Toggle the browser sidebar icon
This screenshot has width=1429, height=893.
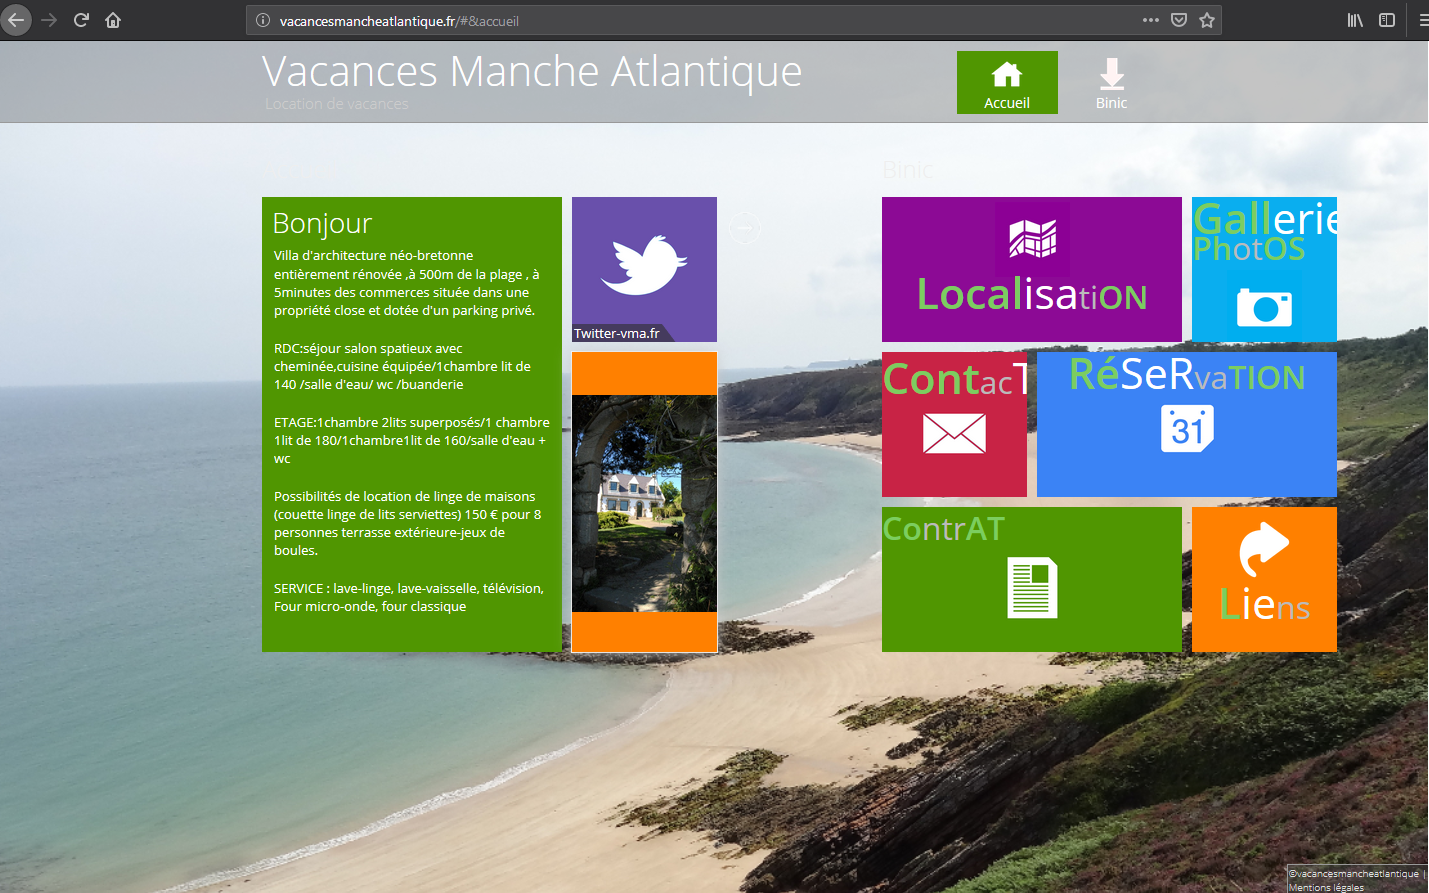point(1387,20)
